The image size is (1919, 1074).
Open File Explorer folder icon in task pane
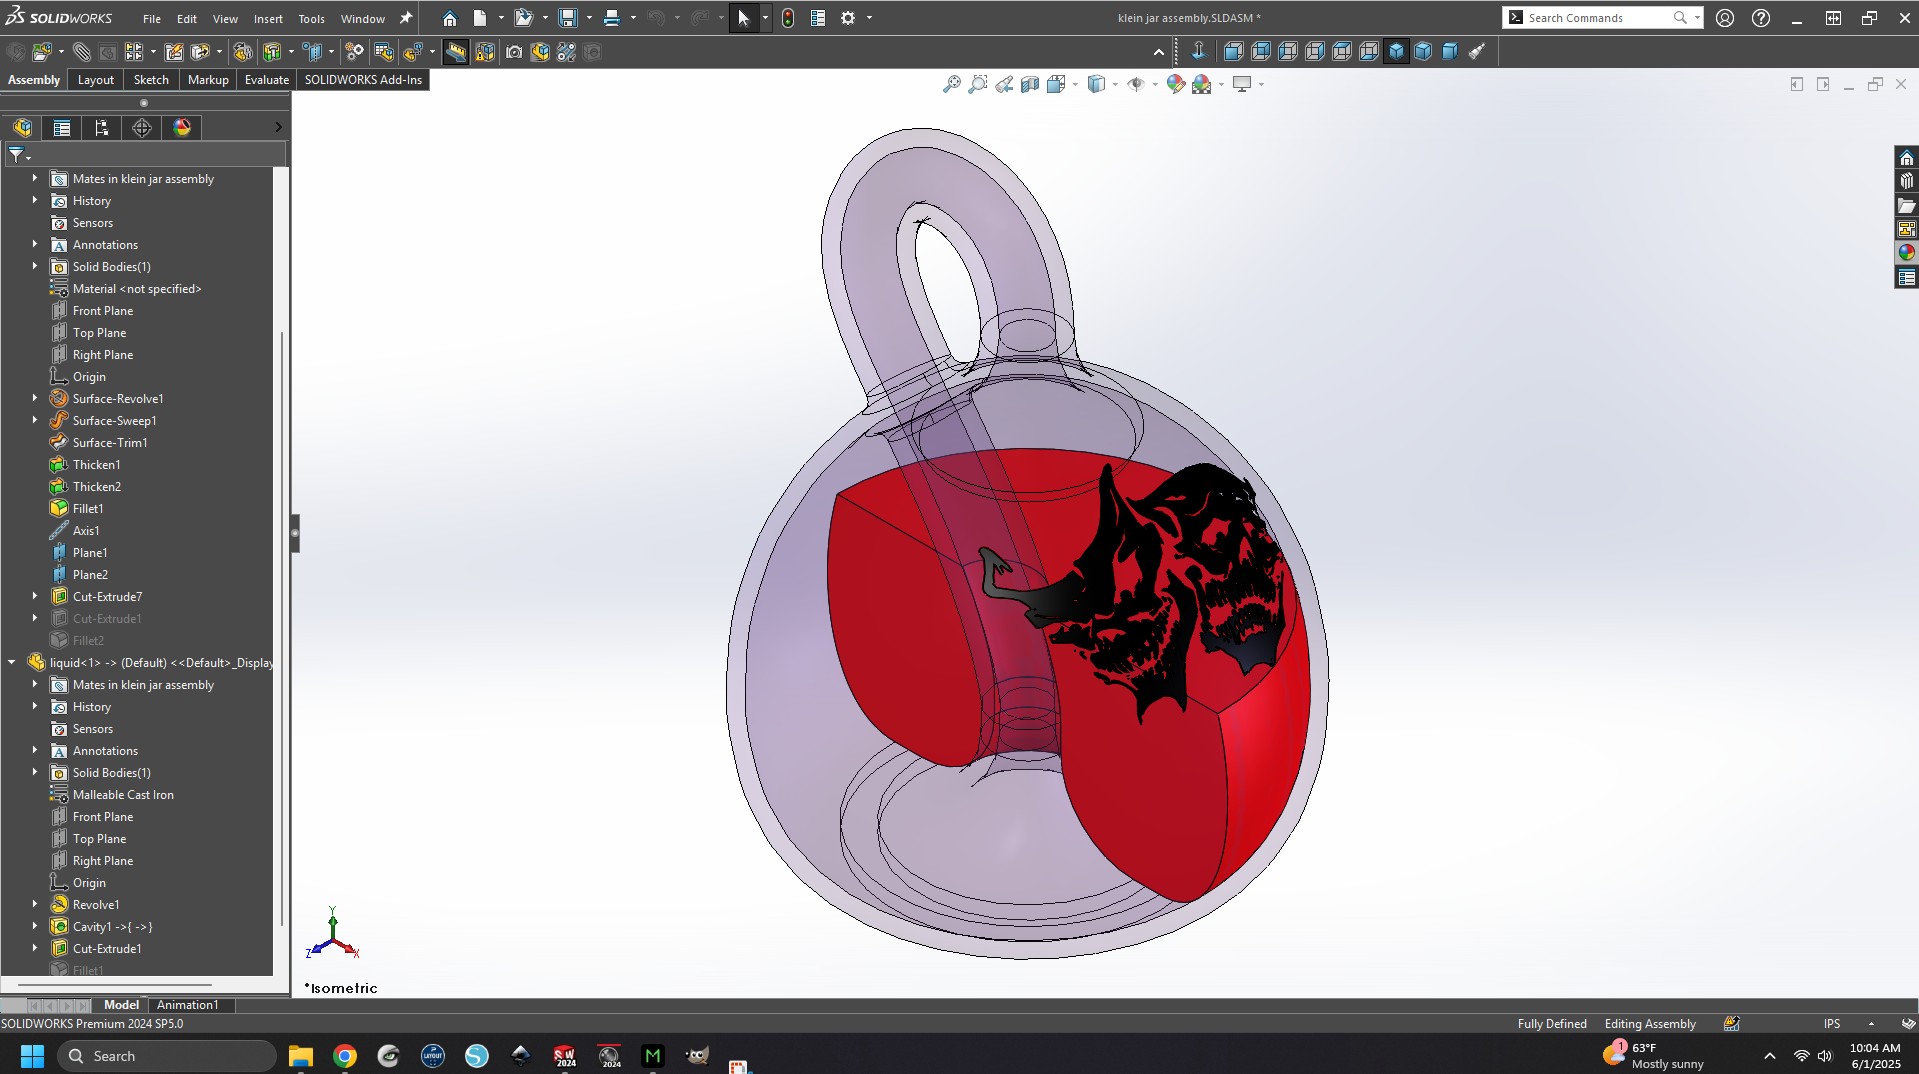[x=1906, y=205]
